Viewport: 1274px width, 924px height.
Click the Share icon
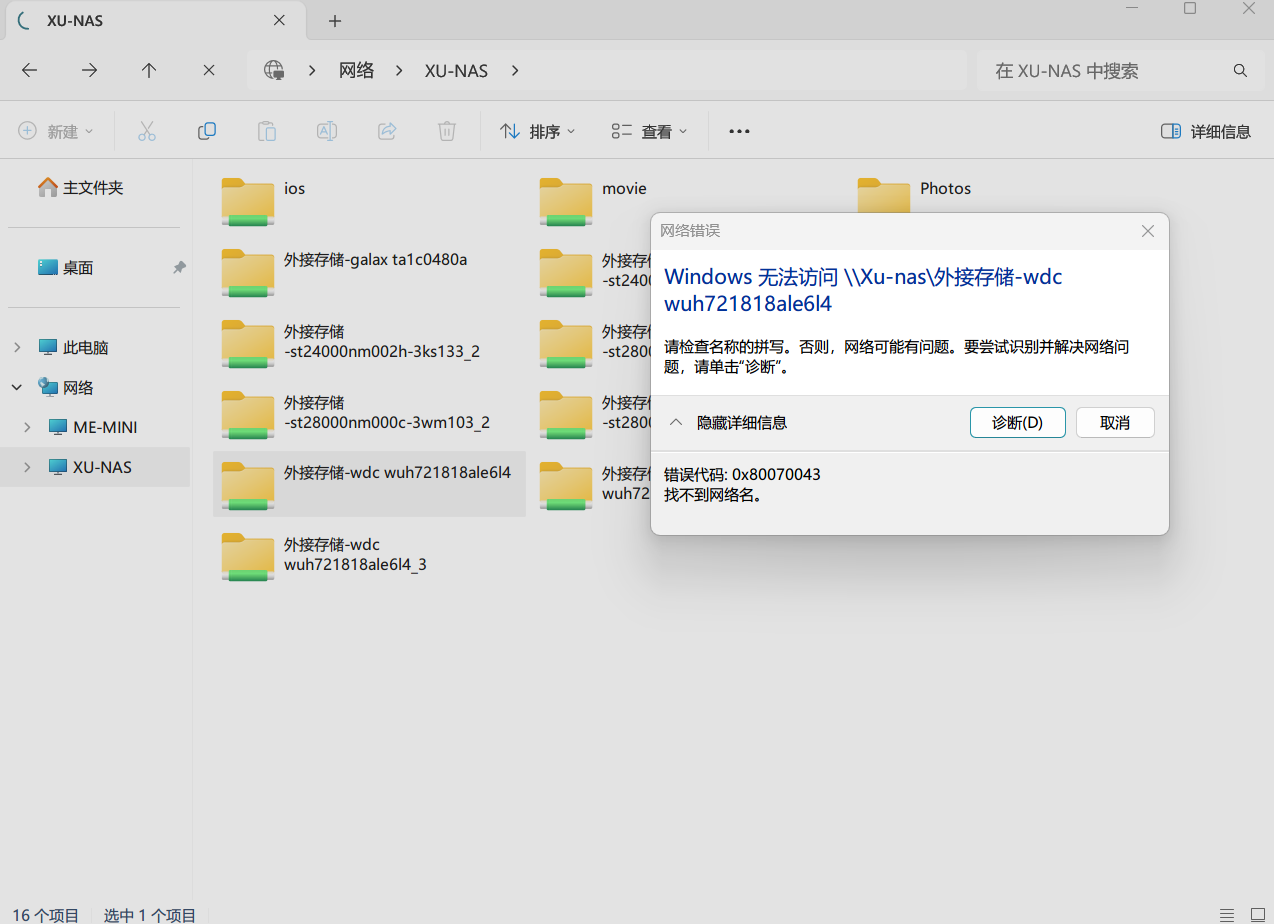pyautogui.click(x=387, y=131)
